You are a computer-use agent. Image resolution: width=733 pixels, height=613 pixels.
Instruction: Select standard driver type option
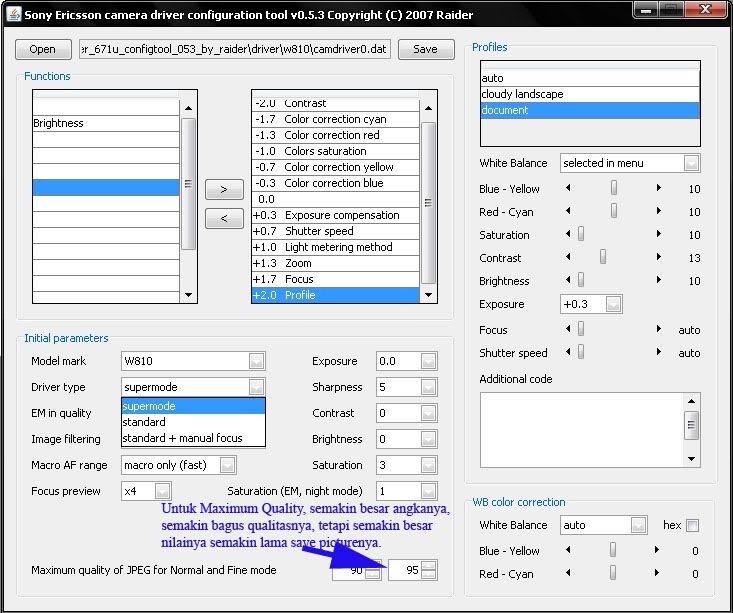193,422
